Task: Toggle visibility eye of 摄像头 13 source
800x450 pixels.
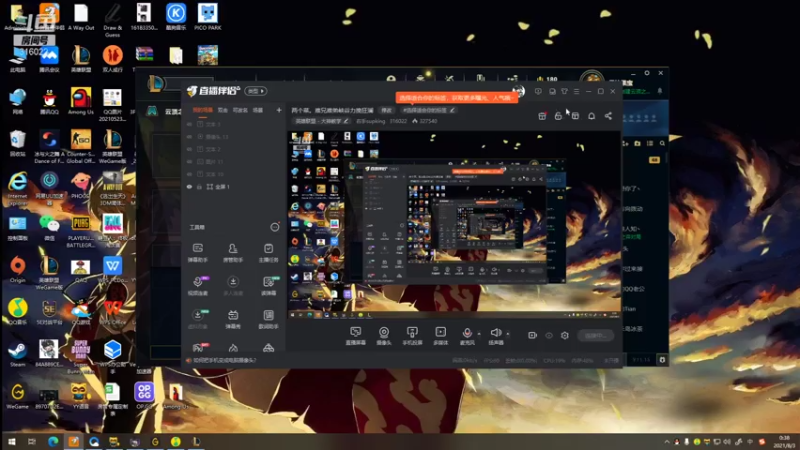Action: (189, 137)
